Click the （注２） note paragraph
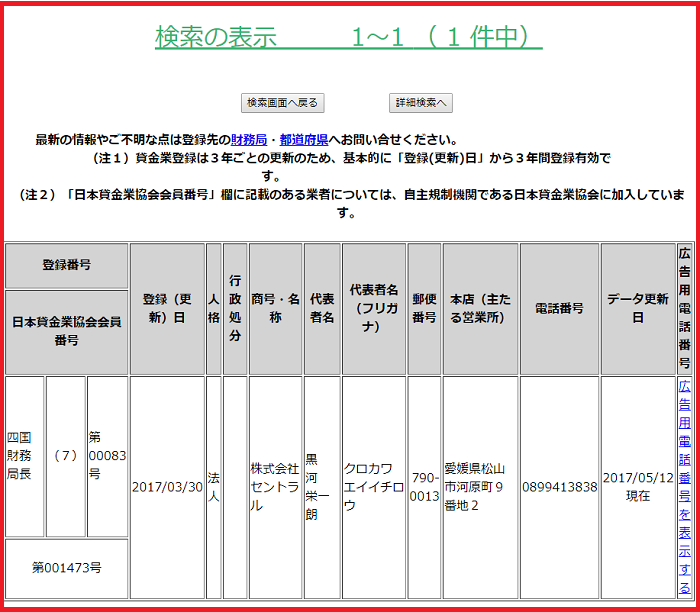The image size is (700, 612). click(351, 204)
